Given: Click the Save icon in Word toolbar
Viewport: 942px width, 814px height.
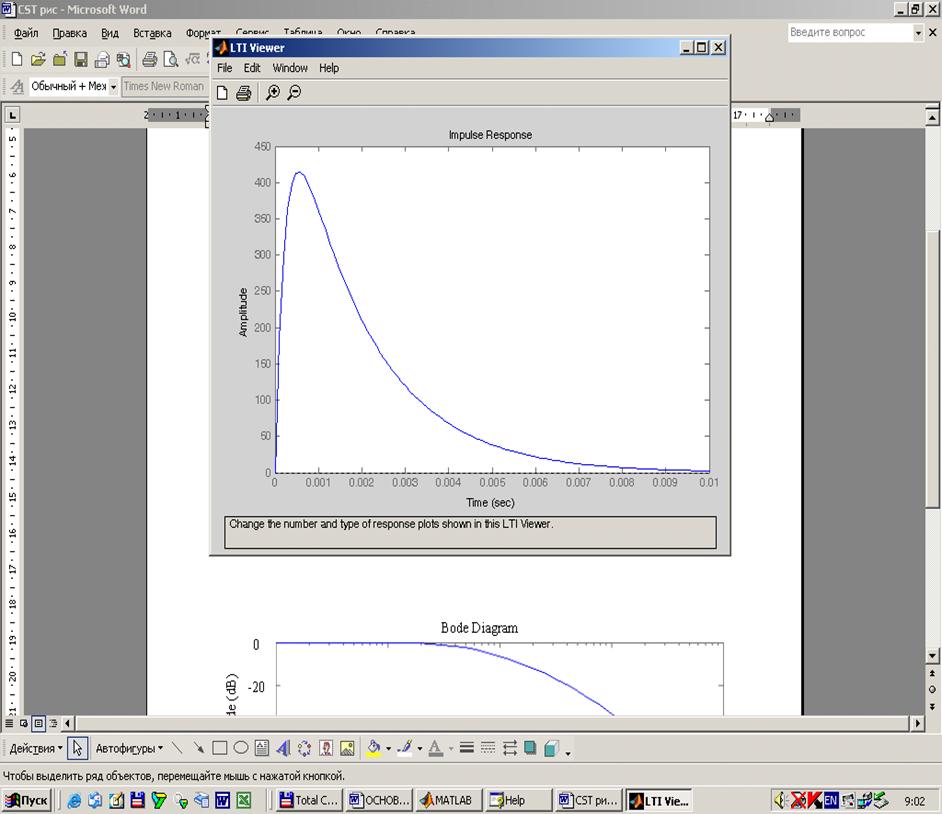Looking at the screenshot, I should pos(81,60).
